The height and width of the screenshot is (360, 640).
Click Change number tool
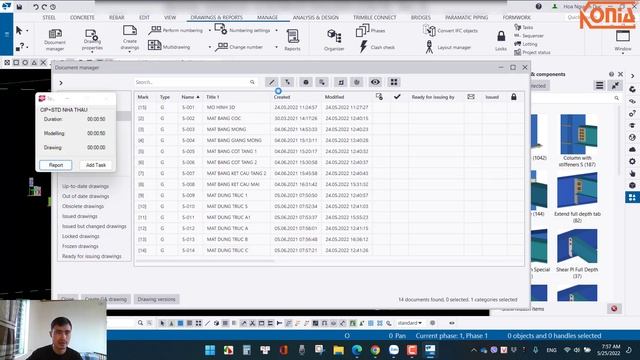tap(239, 47)
